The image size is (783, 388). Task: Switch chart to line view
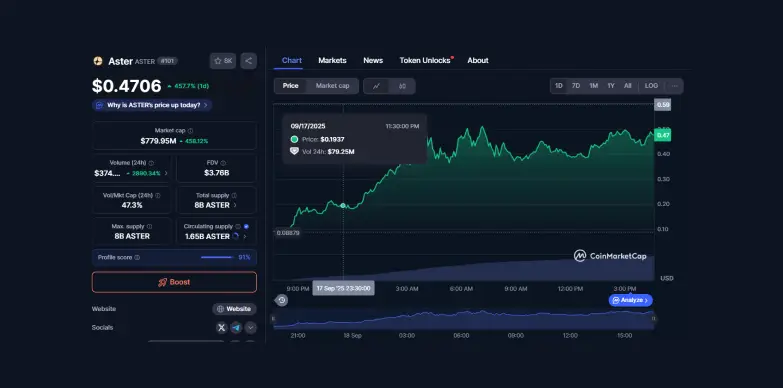(377, 86)
